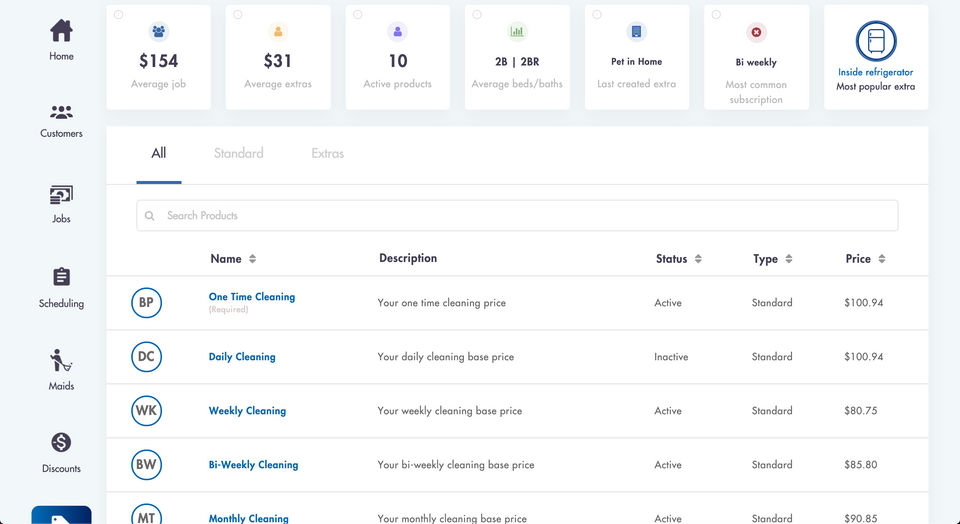The height and width of the screenshot is (524, 960).
Task: Click the $154 Average job value
Action: pos(159,61)
